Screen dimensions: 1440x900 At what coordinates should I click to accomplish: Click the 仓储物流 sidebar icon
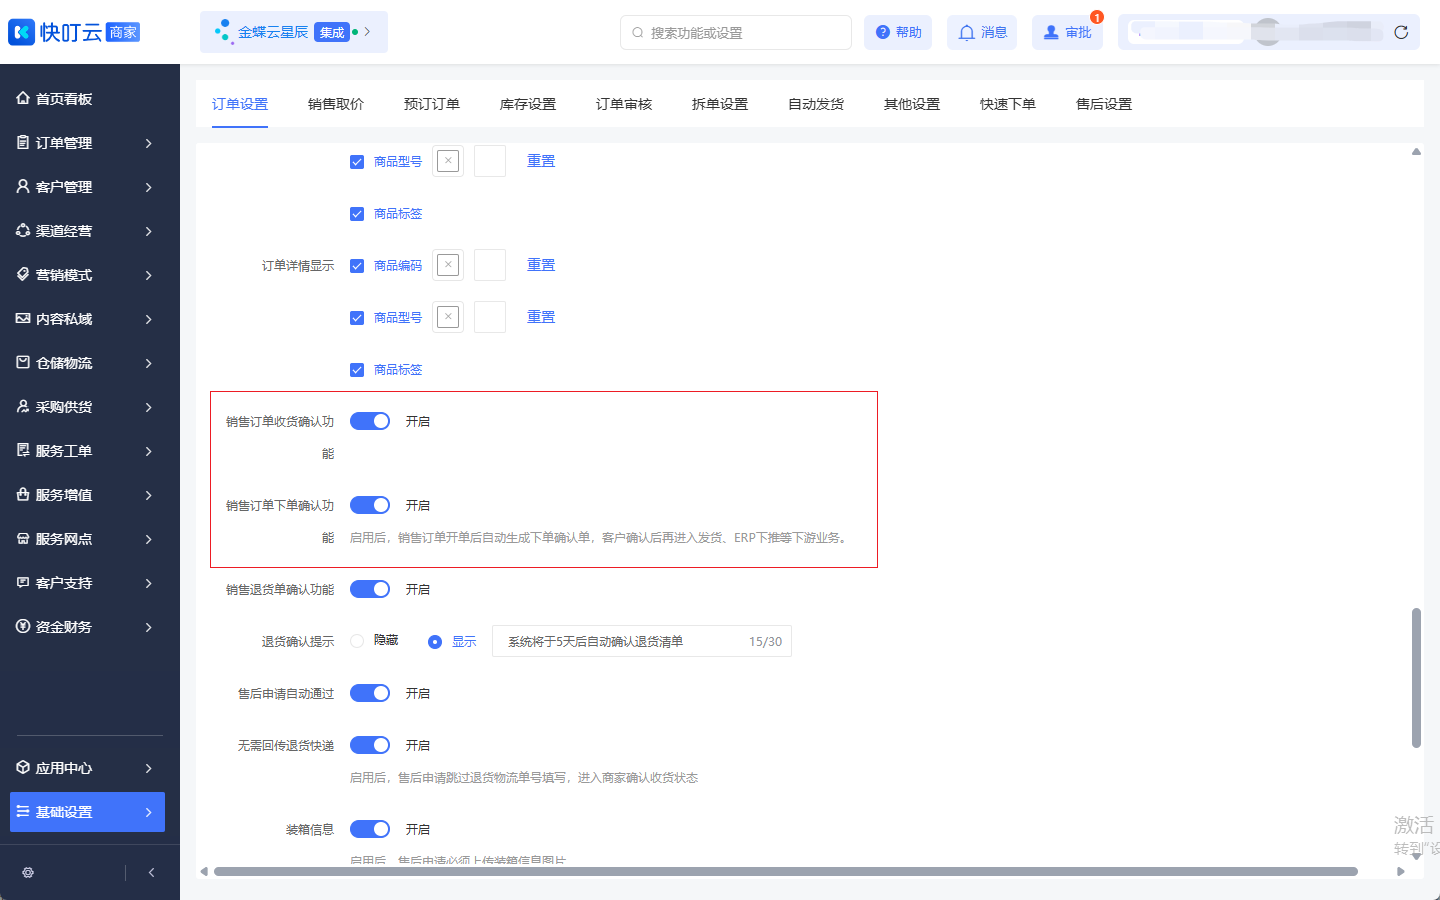point(23,362)
